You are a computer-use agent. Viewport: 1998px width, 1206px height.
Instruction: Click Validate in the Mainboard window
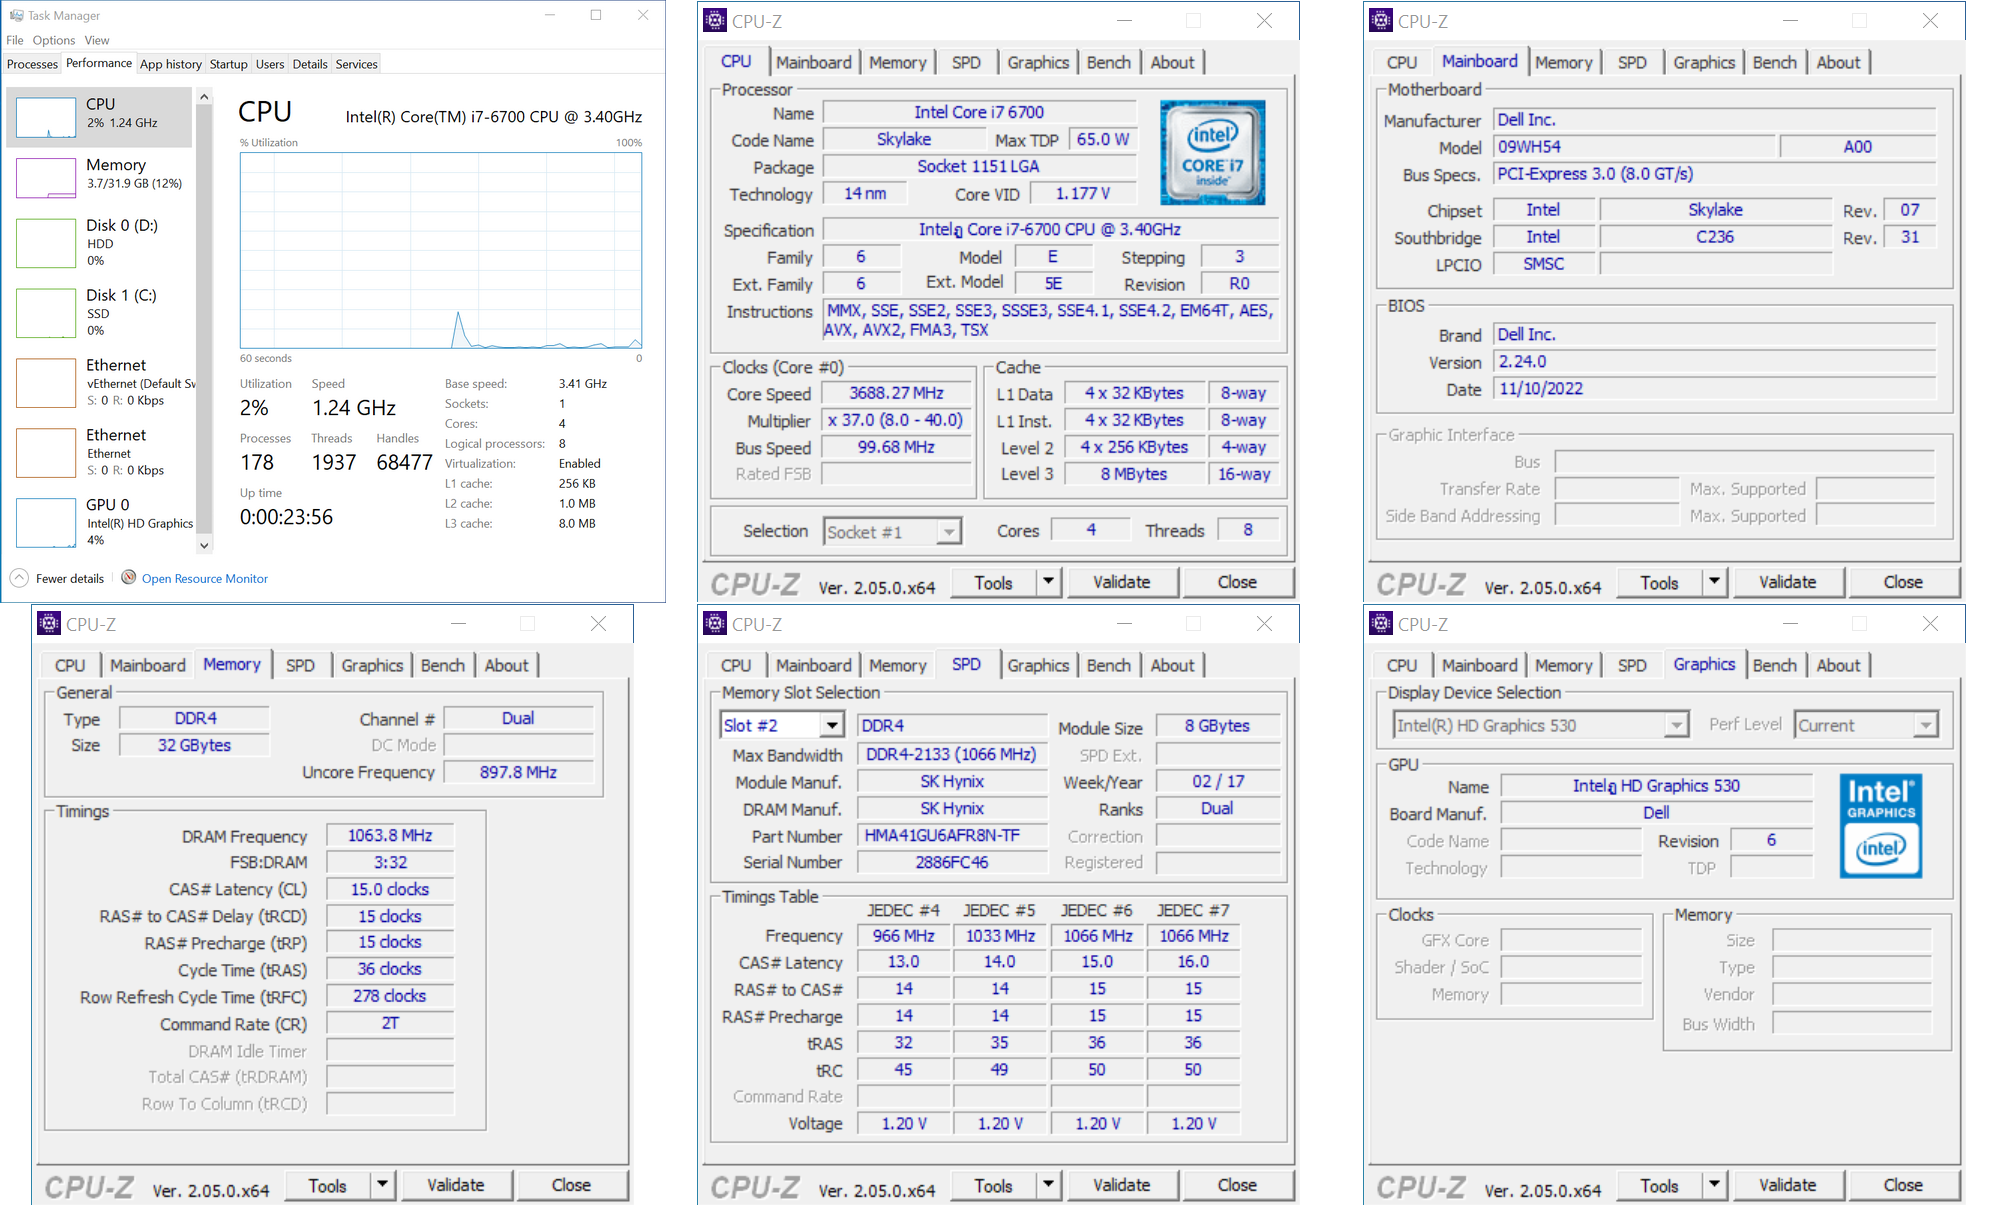[x=1788, y=582]
